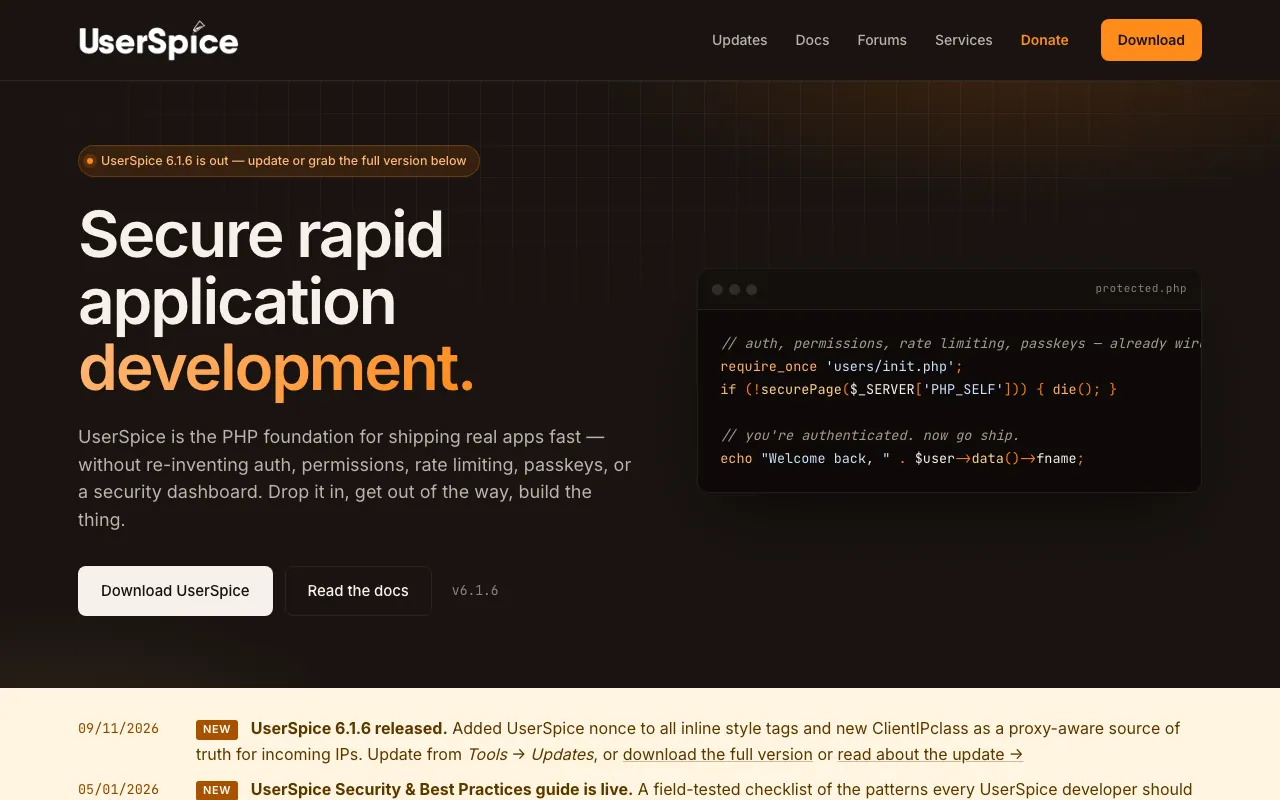The height and width of the screenshot is (800, 1280).
Task: Click the UserSpice 6.1.6 is out announcement pill
Action: [x=279, y=161]
